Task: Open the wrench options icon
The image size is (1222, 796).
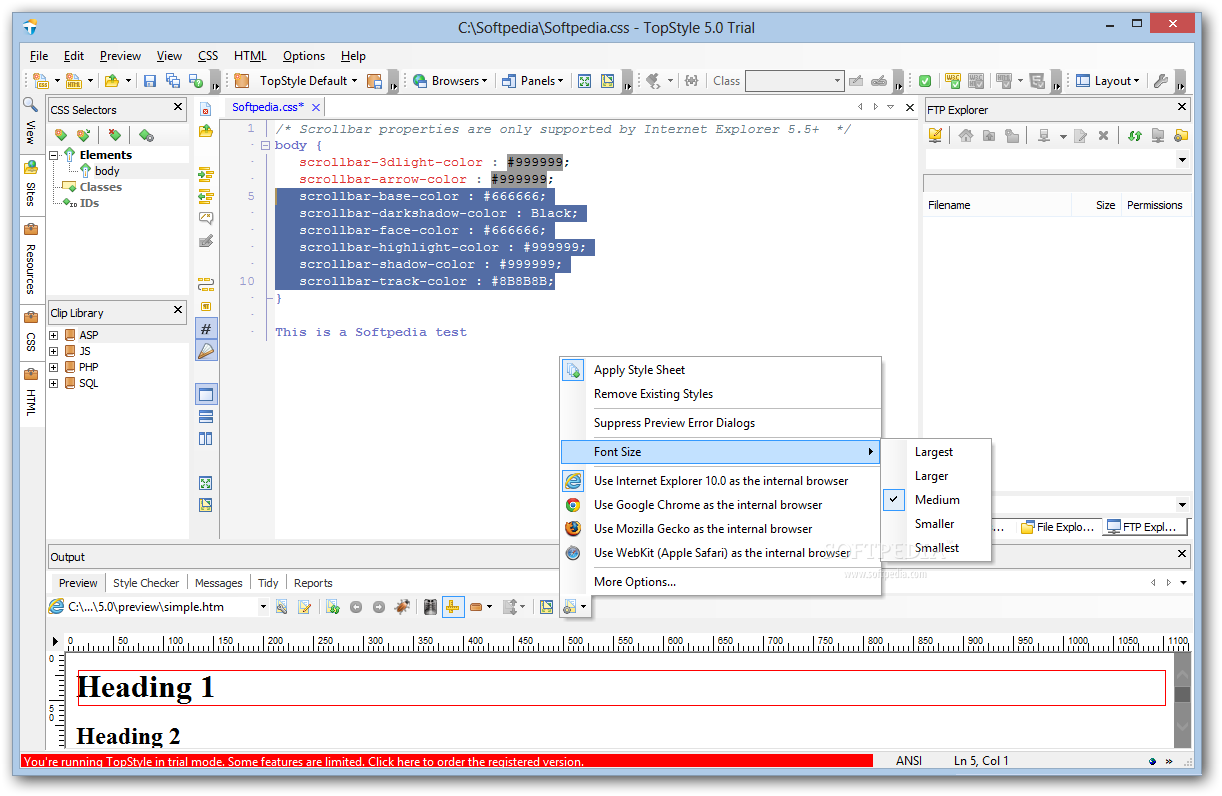Action: (x=1161, y=81)
